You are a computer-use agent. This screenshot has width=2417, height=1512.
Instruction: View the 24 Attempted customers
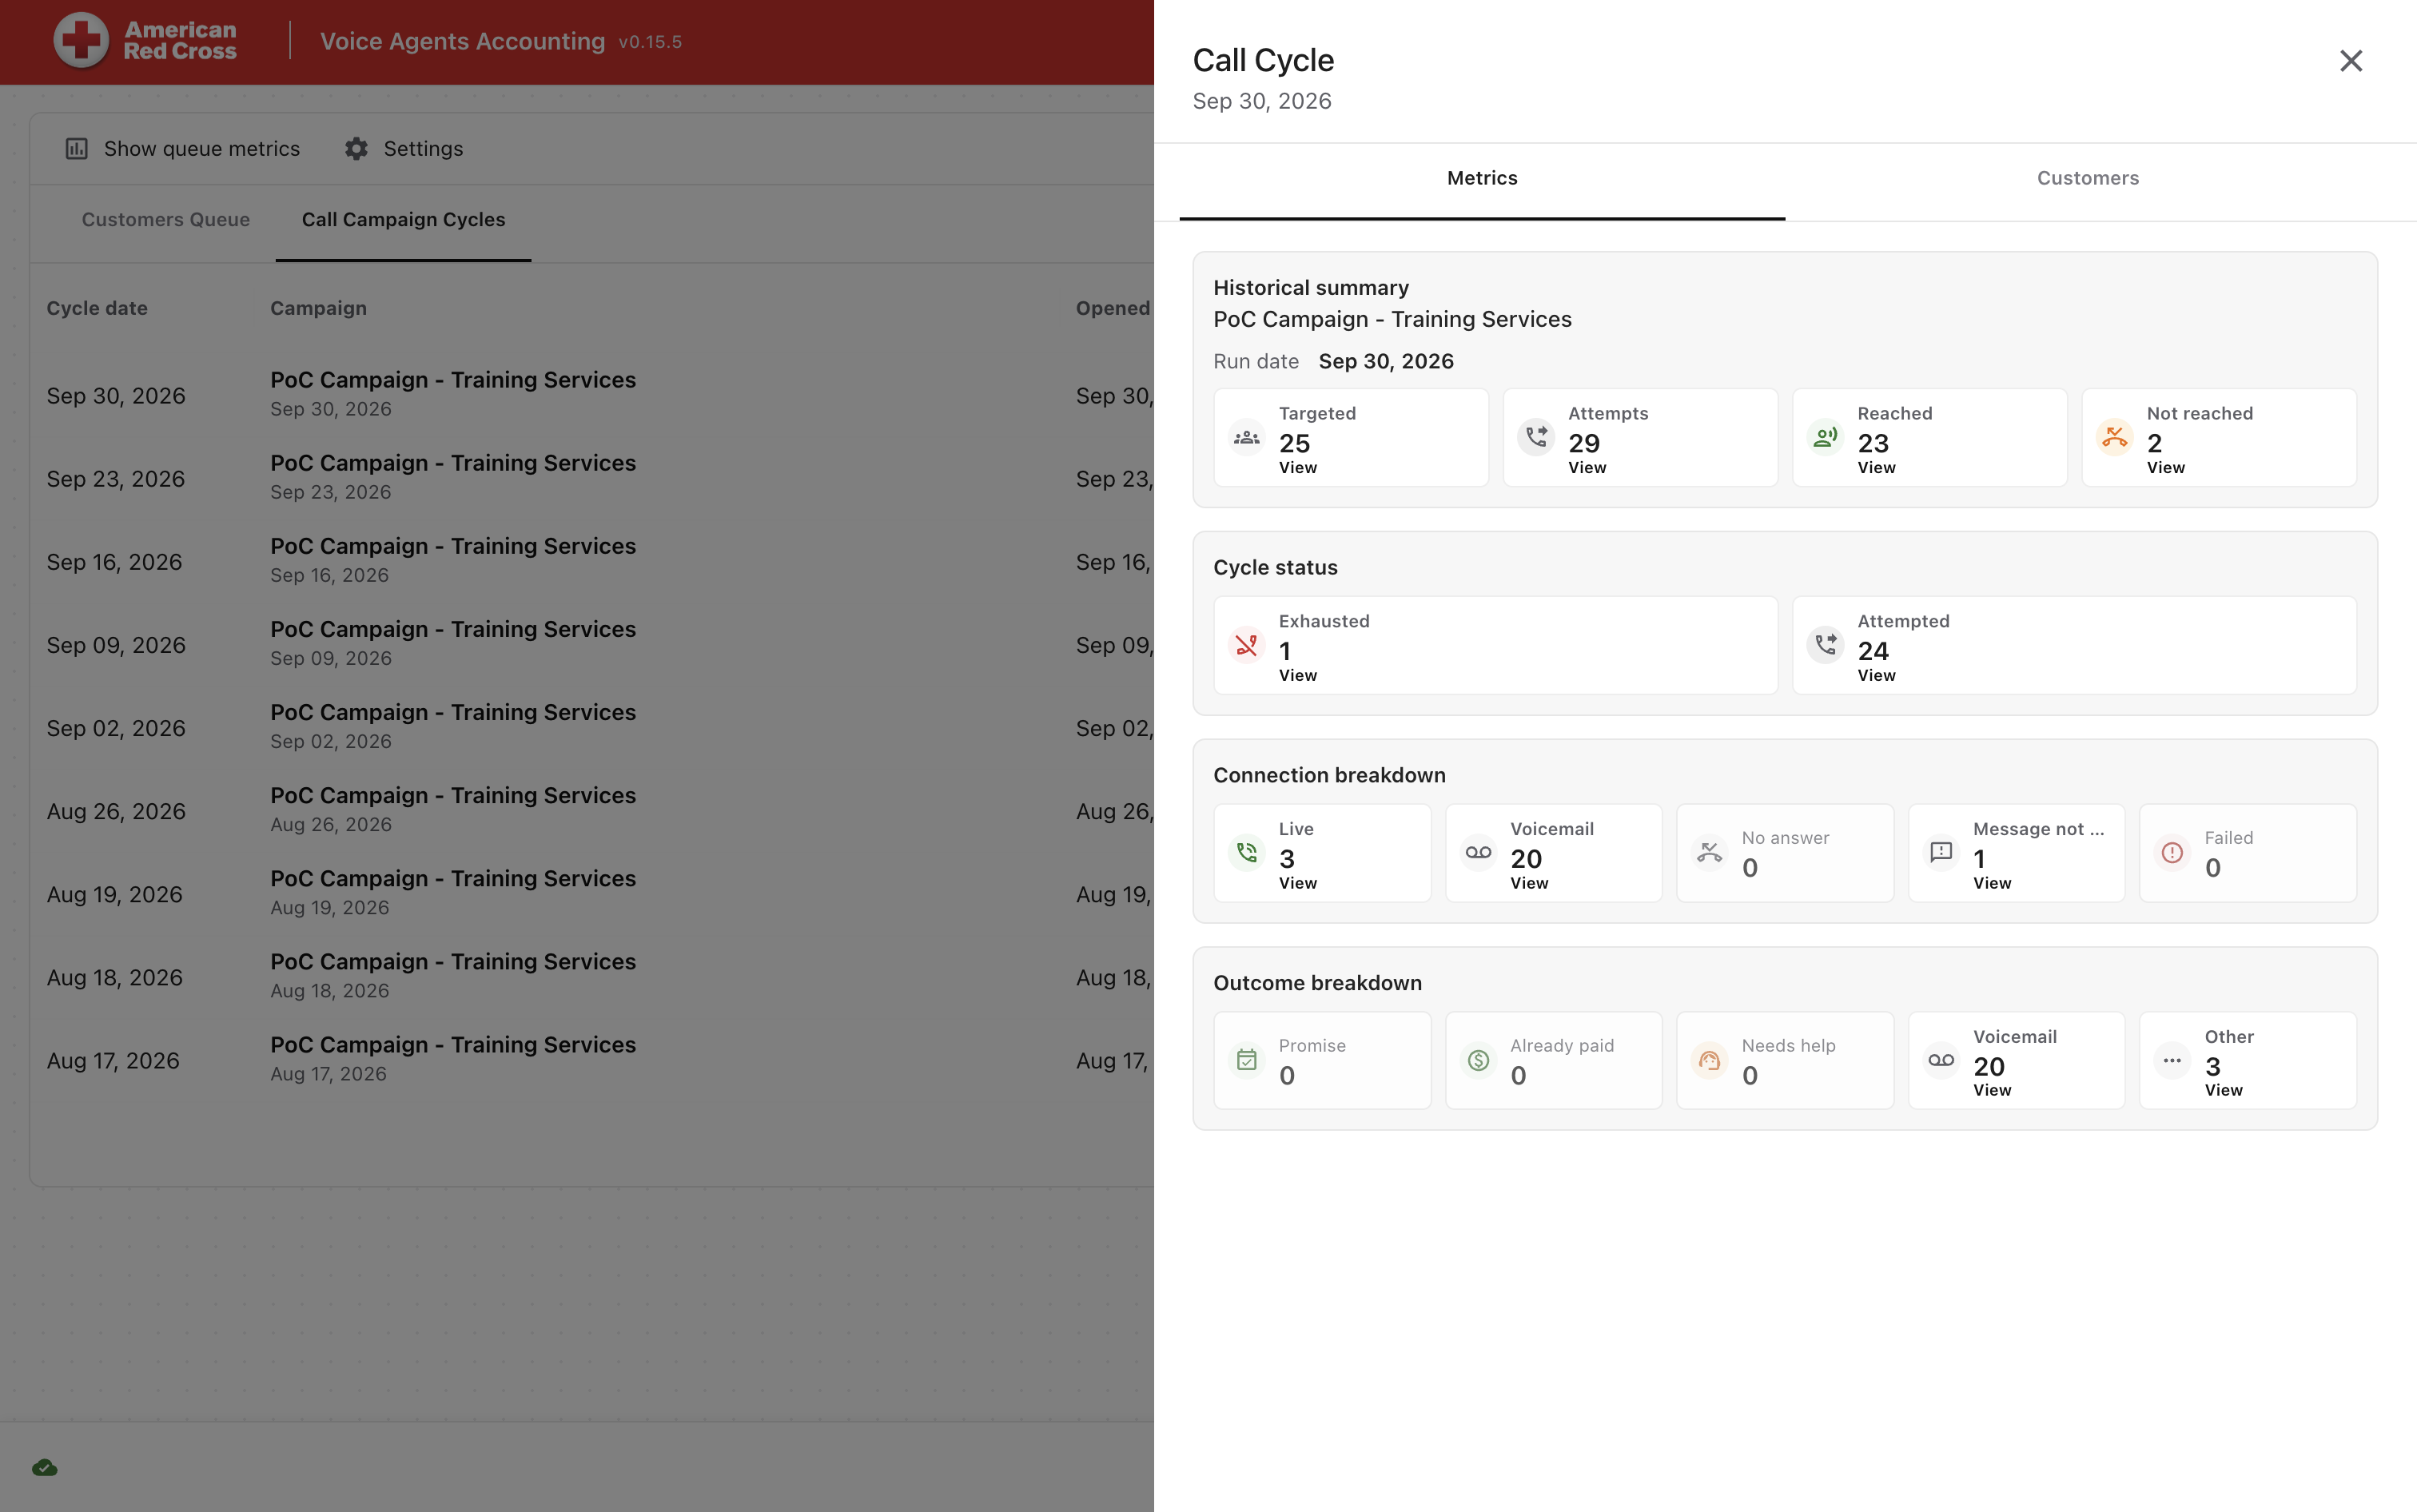(x=1876, y=676)
